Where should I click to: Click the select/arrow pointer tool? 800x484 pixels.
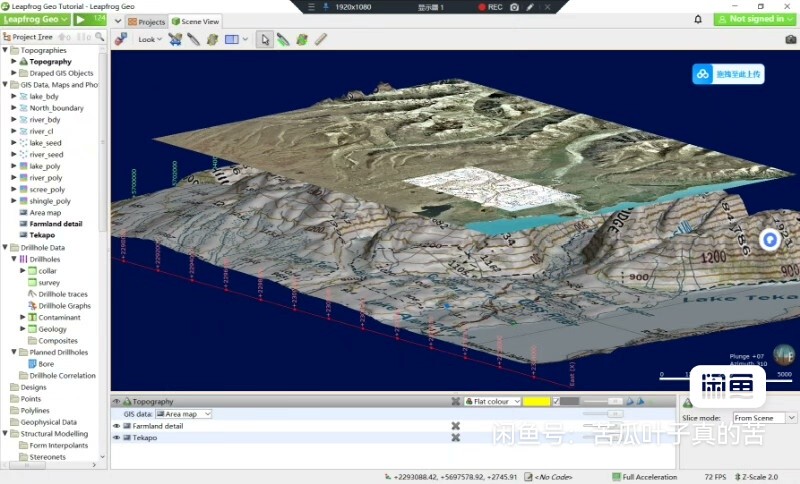[x=264, y=39]
